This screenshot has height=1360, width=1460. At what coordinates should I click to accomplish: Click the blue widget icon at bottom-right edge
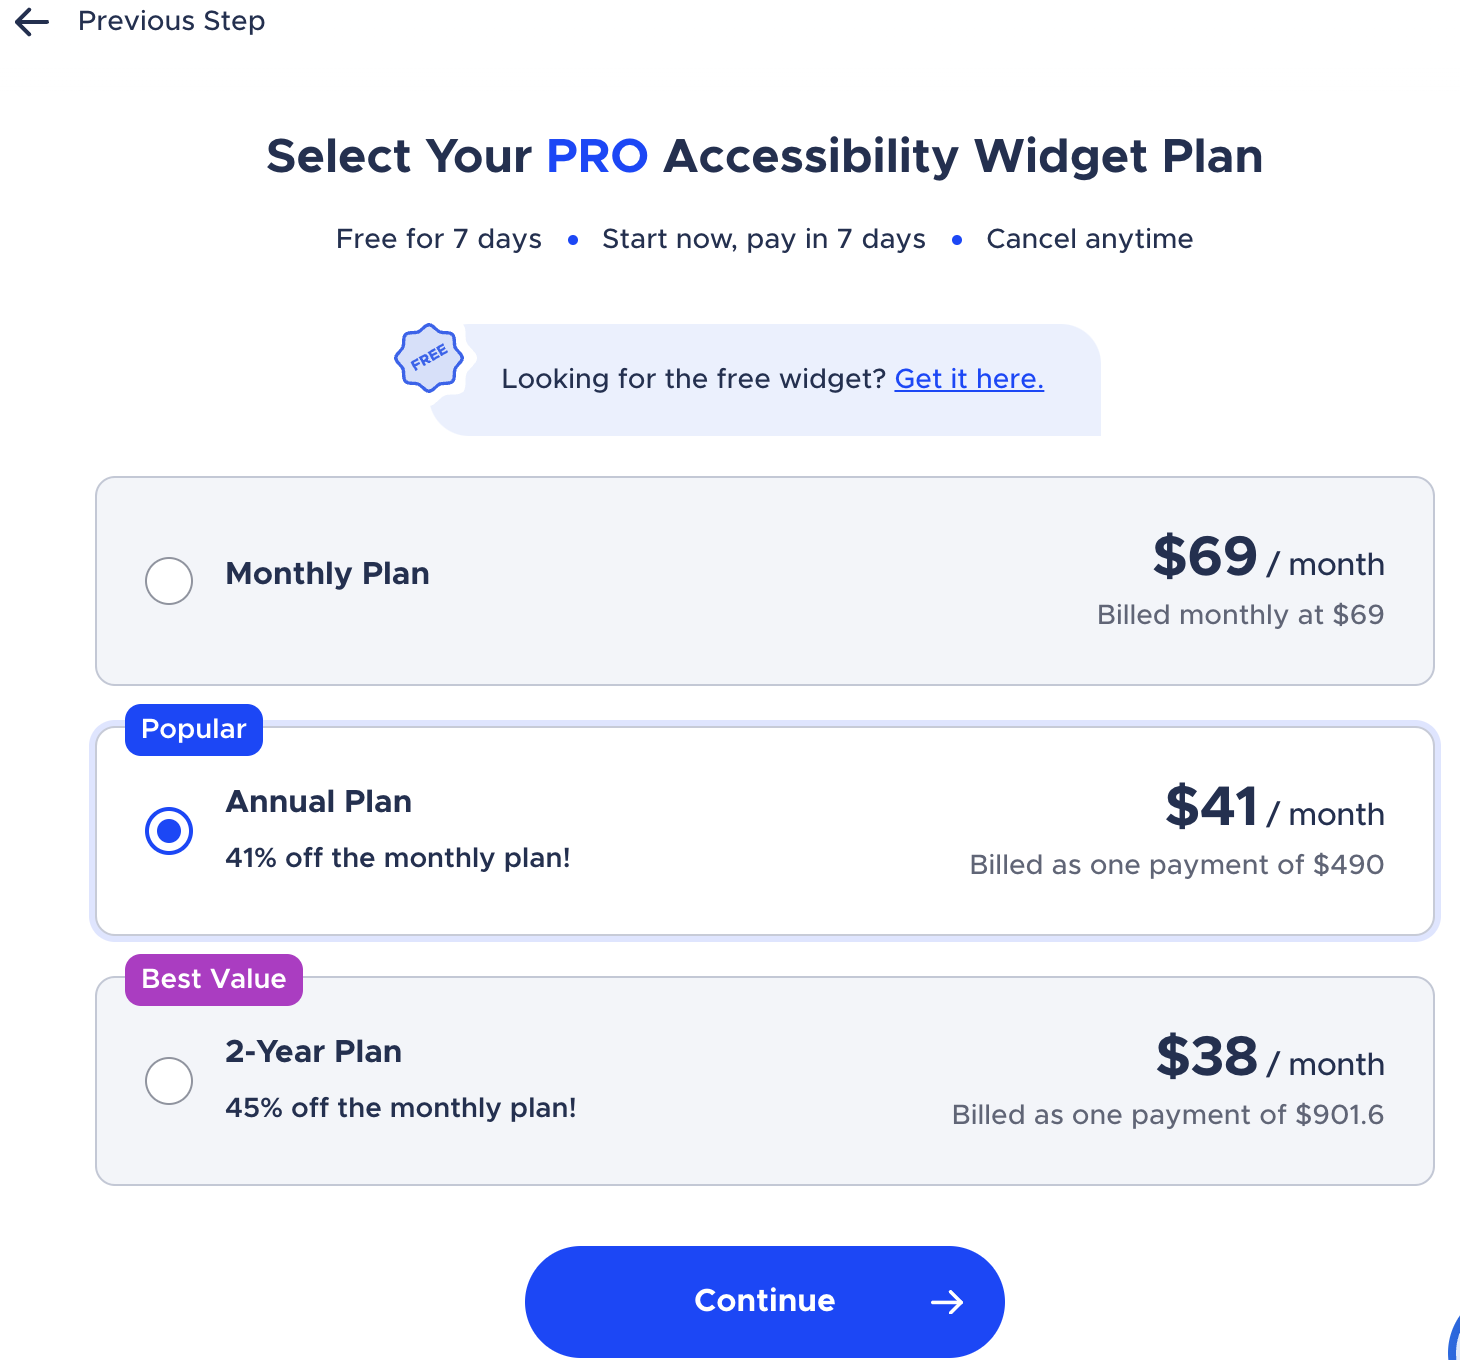(1454, 1335)
